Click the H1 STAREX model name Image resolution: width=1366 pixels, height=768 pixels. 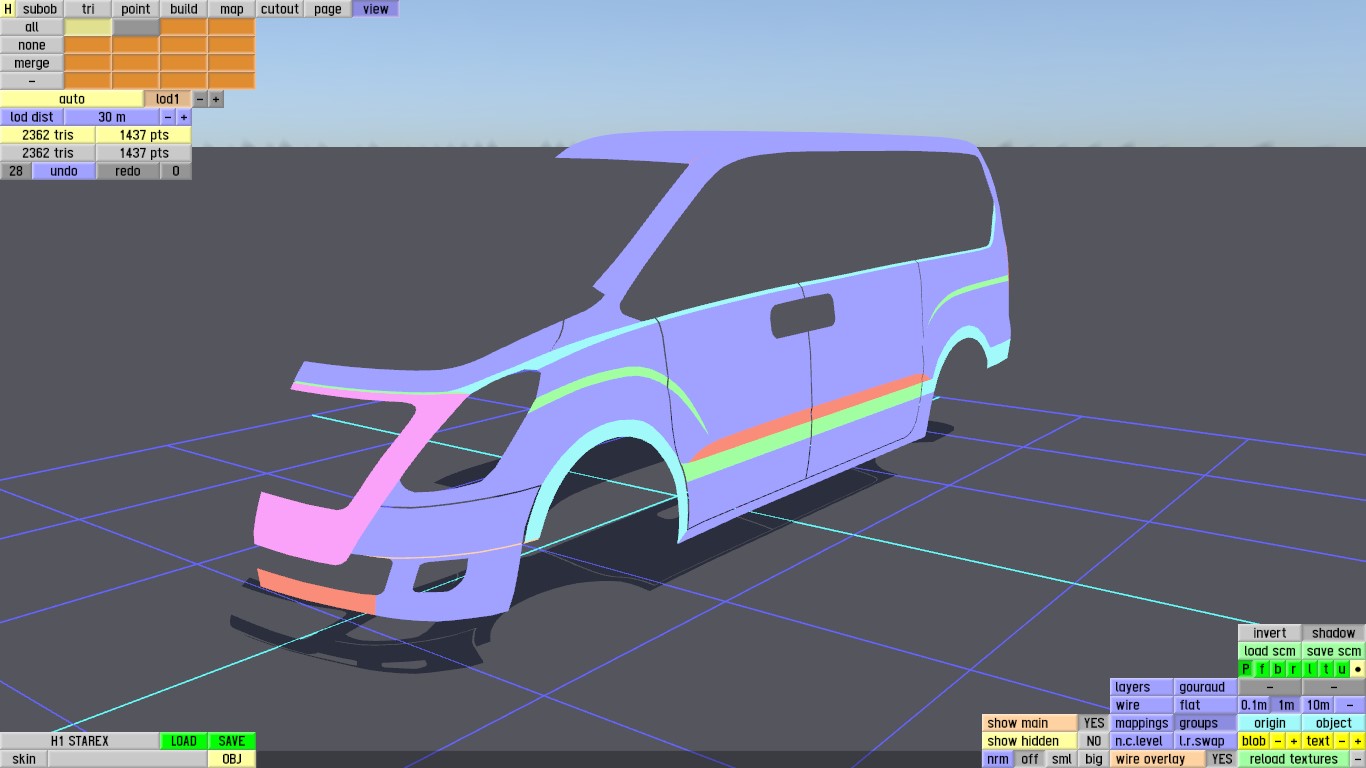click(x=80, y=741)
